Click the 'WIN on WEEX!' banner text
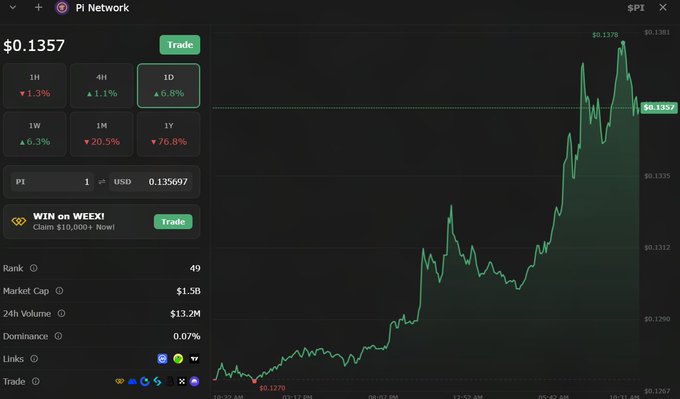Screen dimensions: 680x399 point(69,216)
